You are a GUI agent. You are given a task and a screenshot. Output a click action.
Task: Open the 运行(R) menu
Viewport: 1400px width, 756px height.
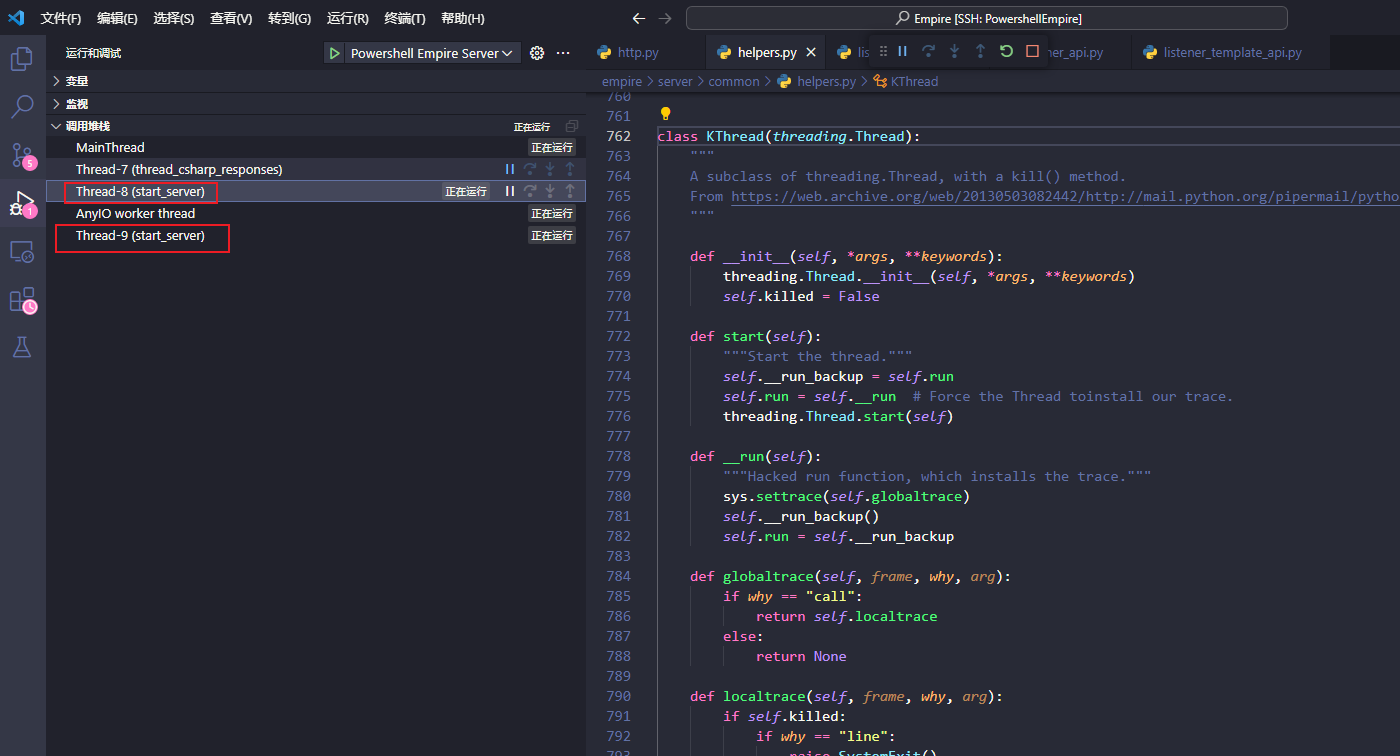pyautogui.click(x=347, y=18)
